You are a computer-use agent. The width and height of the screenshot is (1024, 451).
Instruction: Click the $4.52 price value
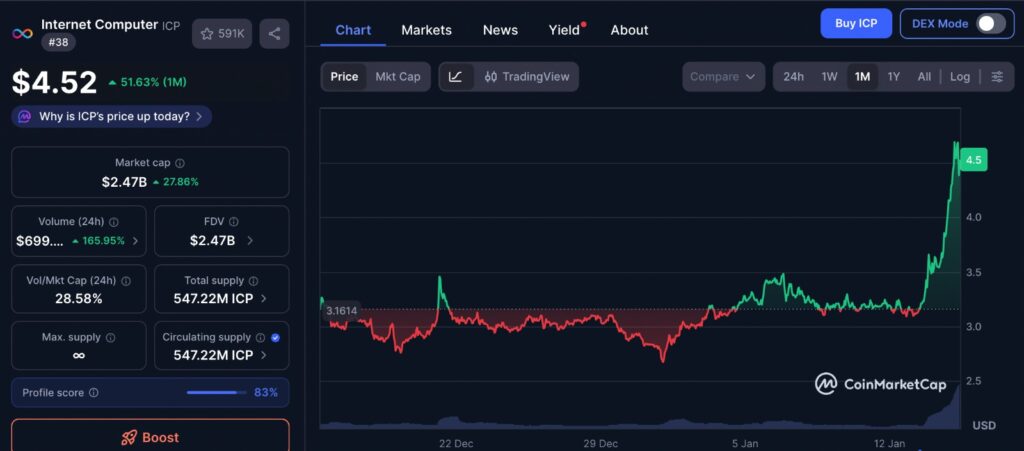click(x=55, y=82)
